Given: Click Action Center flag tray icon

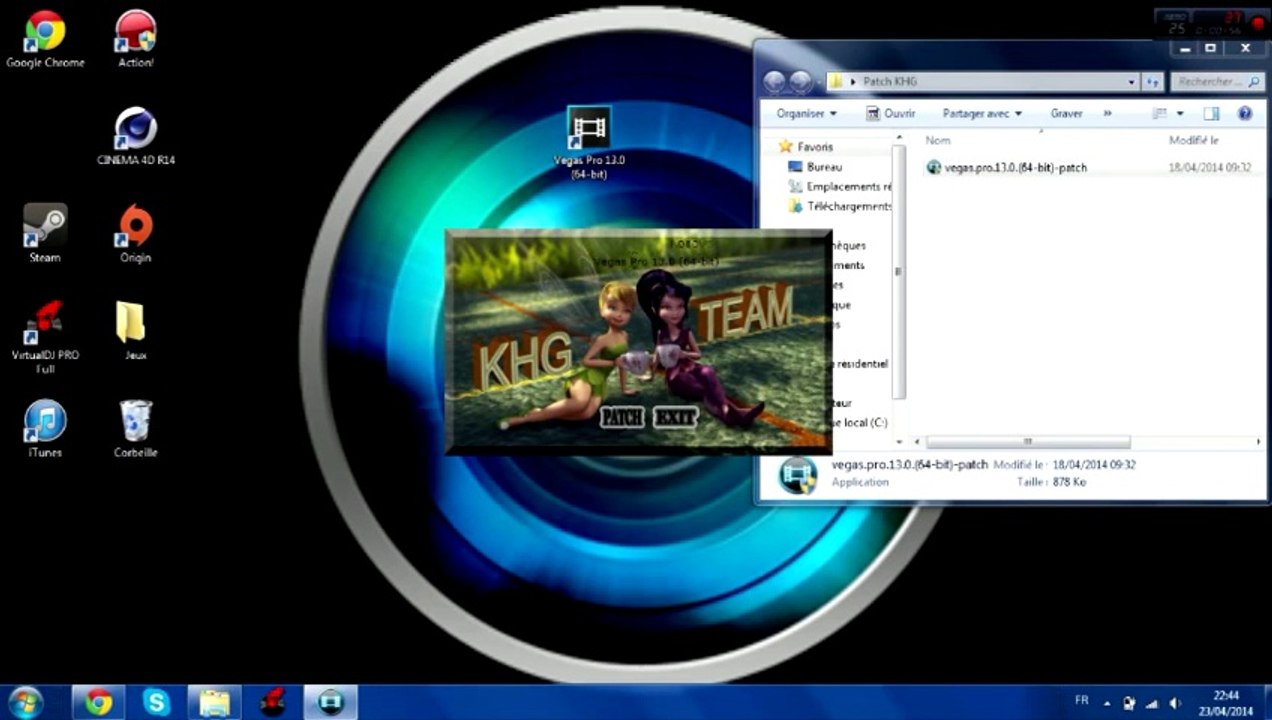Looking at the screenshot, I should pos(1129,702).
